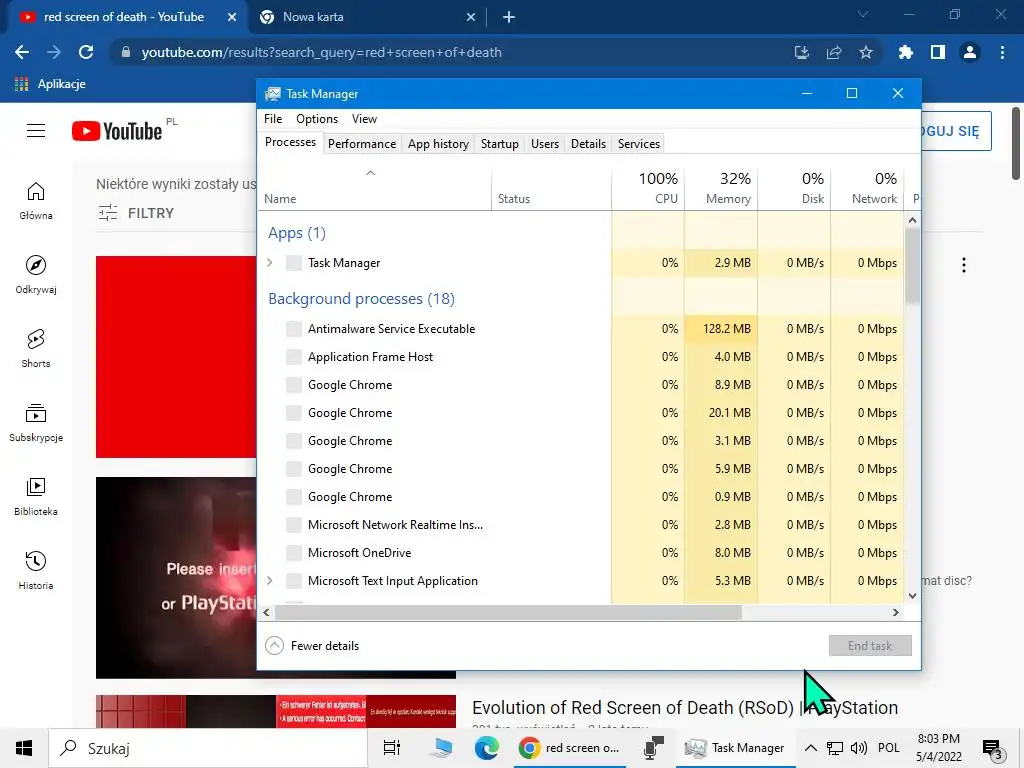Go to Główna home in YouTube sidebar
This screenshot has width=1024, height=768.
(x=36, y=200)
